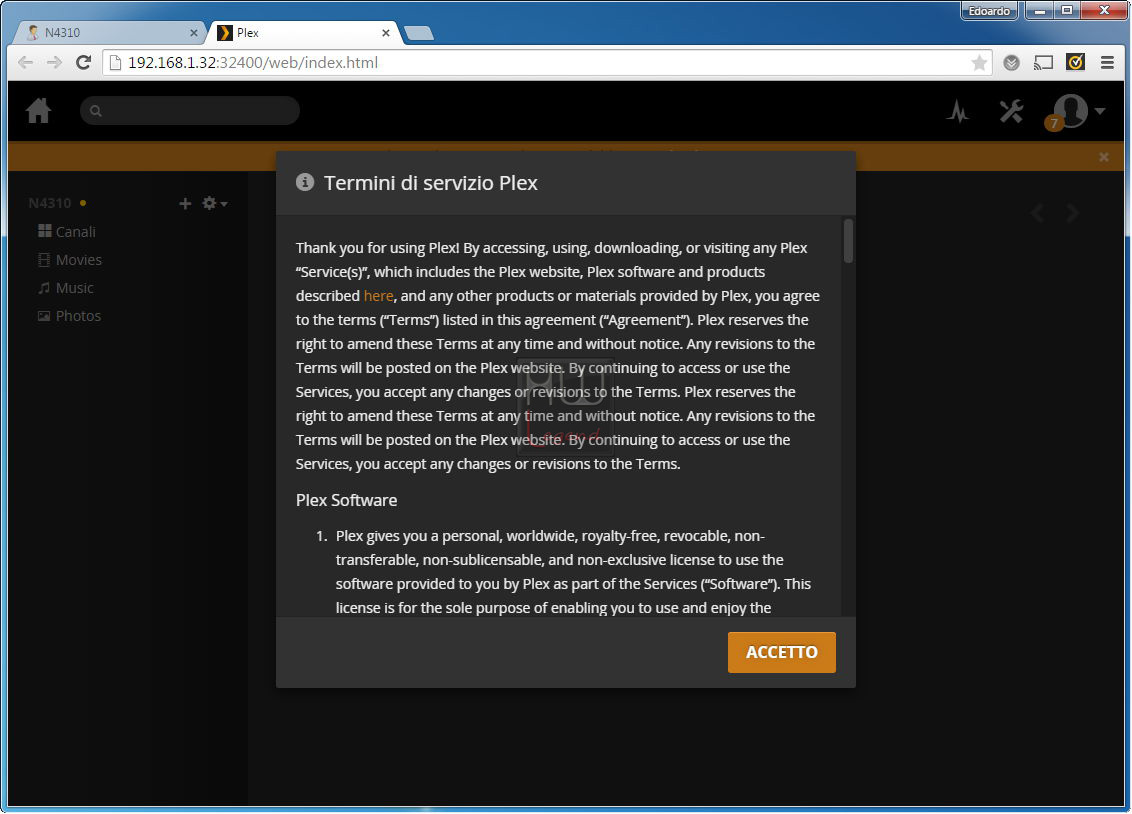Click the page icon in address bar
The width and height of the screenshot is (1132, 814).
[x=116, y=63]
